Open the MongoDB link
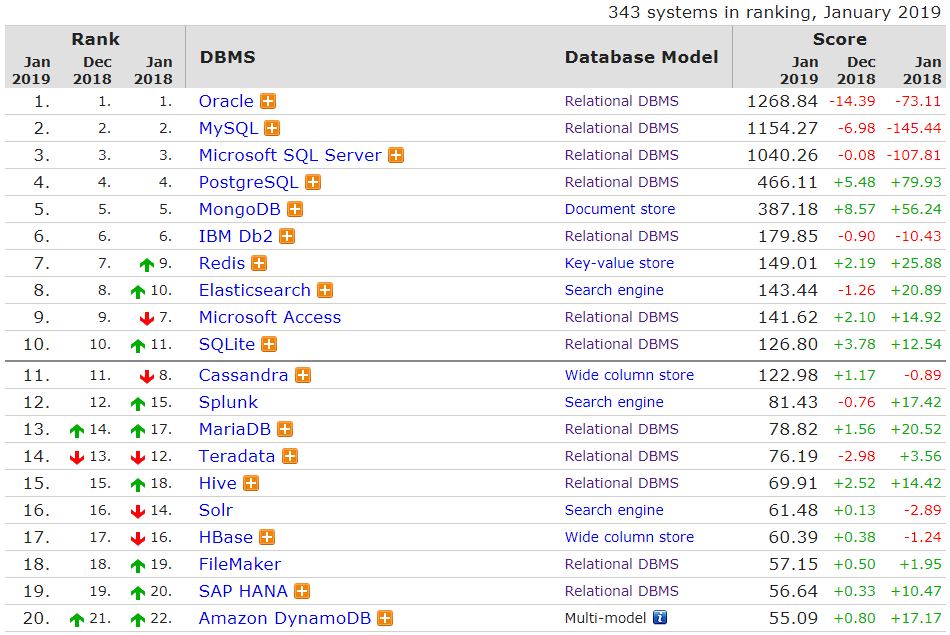Image resolution: width=950 pixels, height=635 pixels. click(239, 210)
